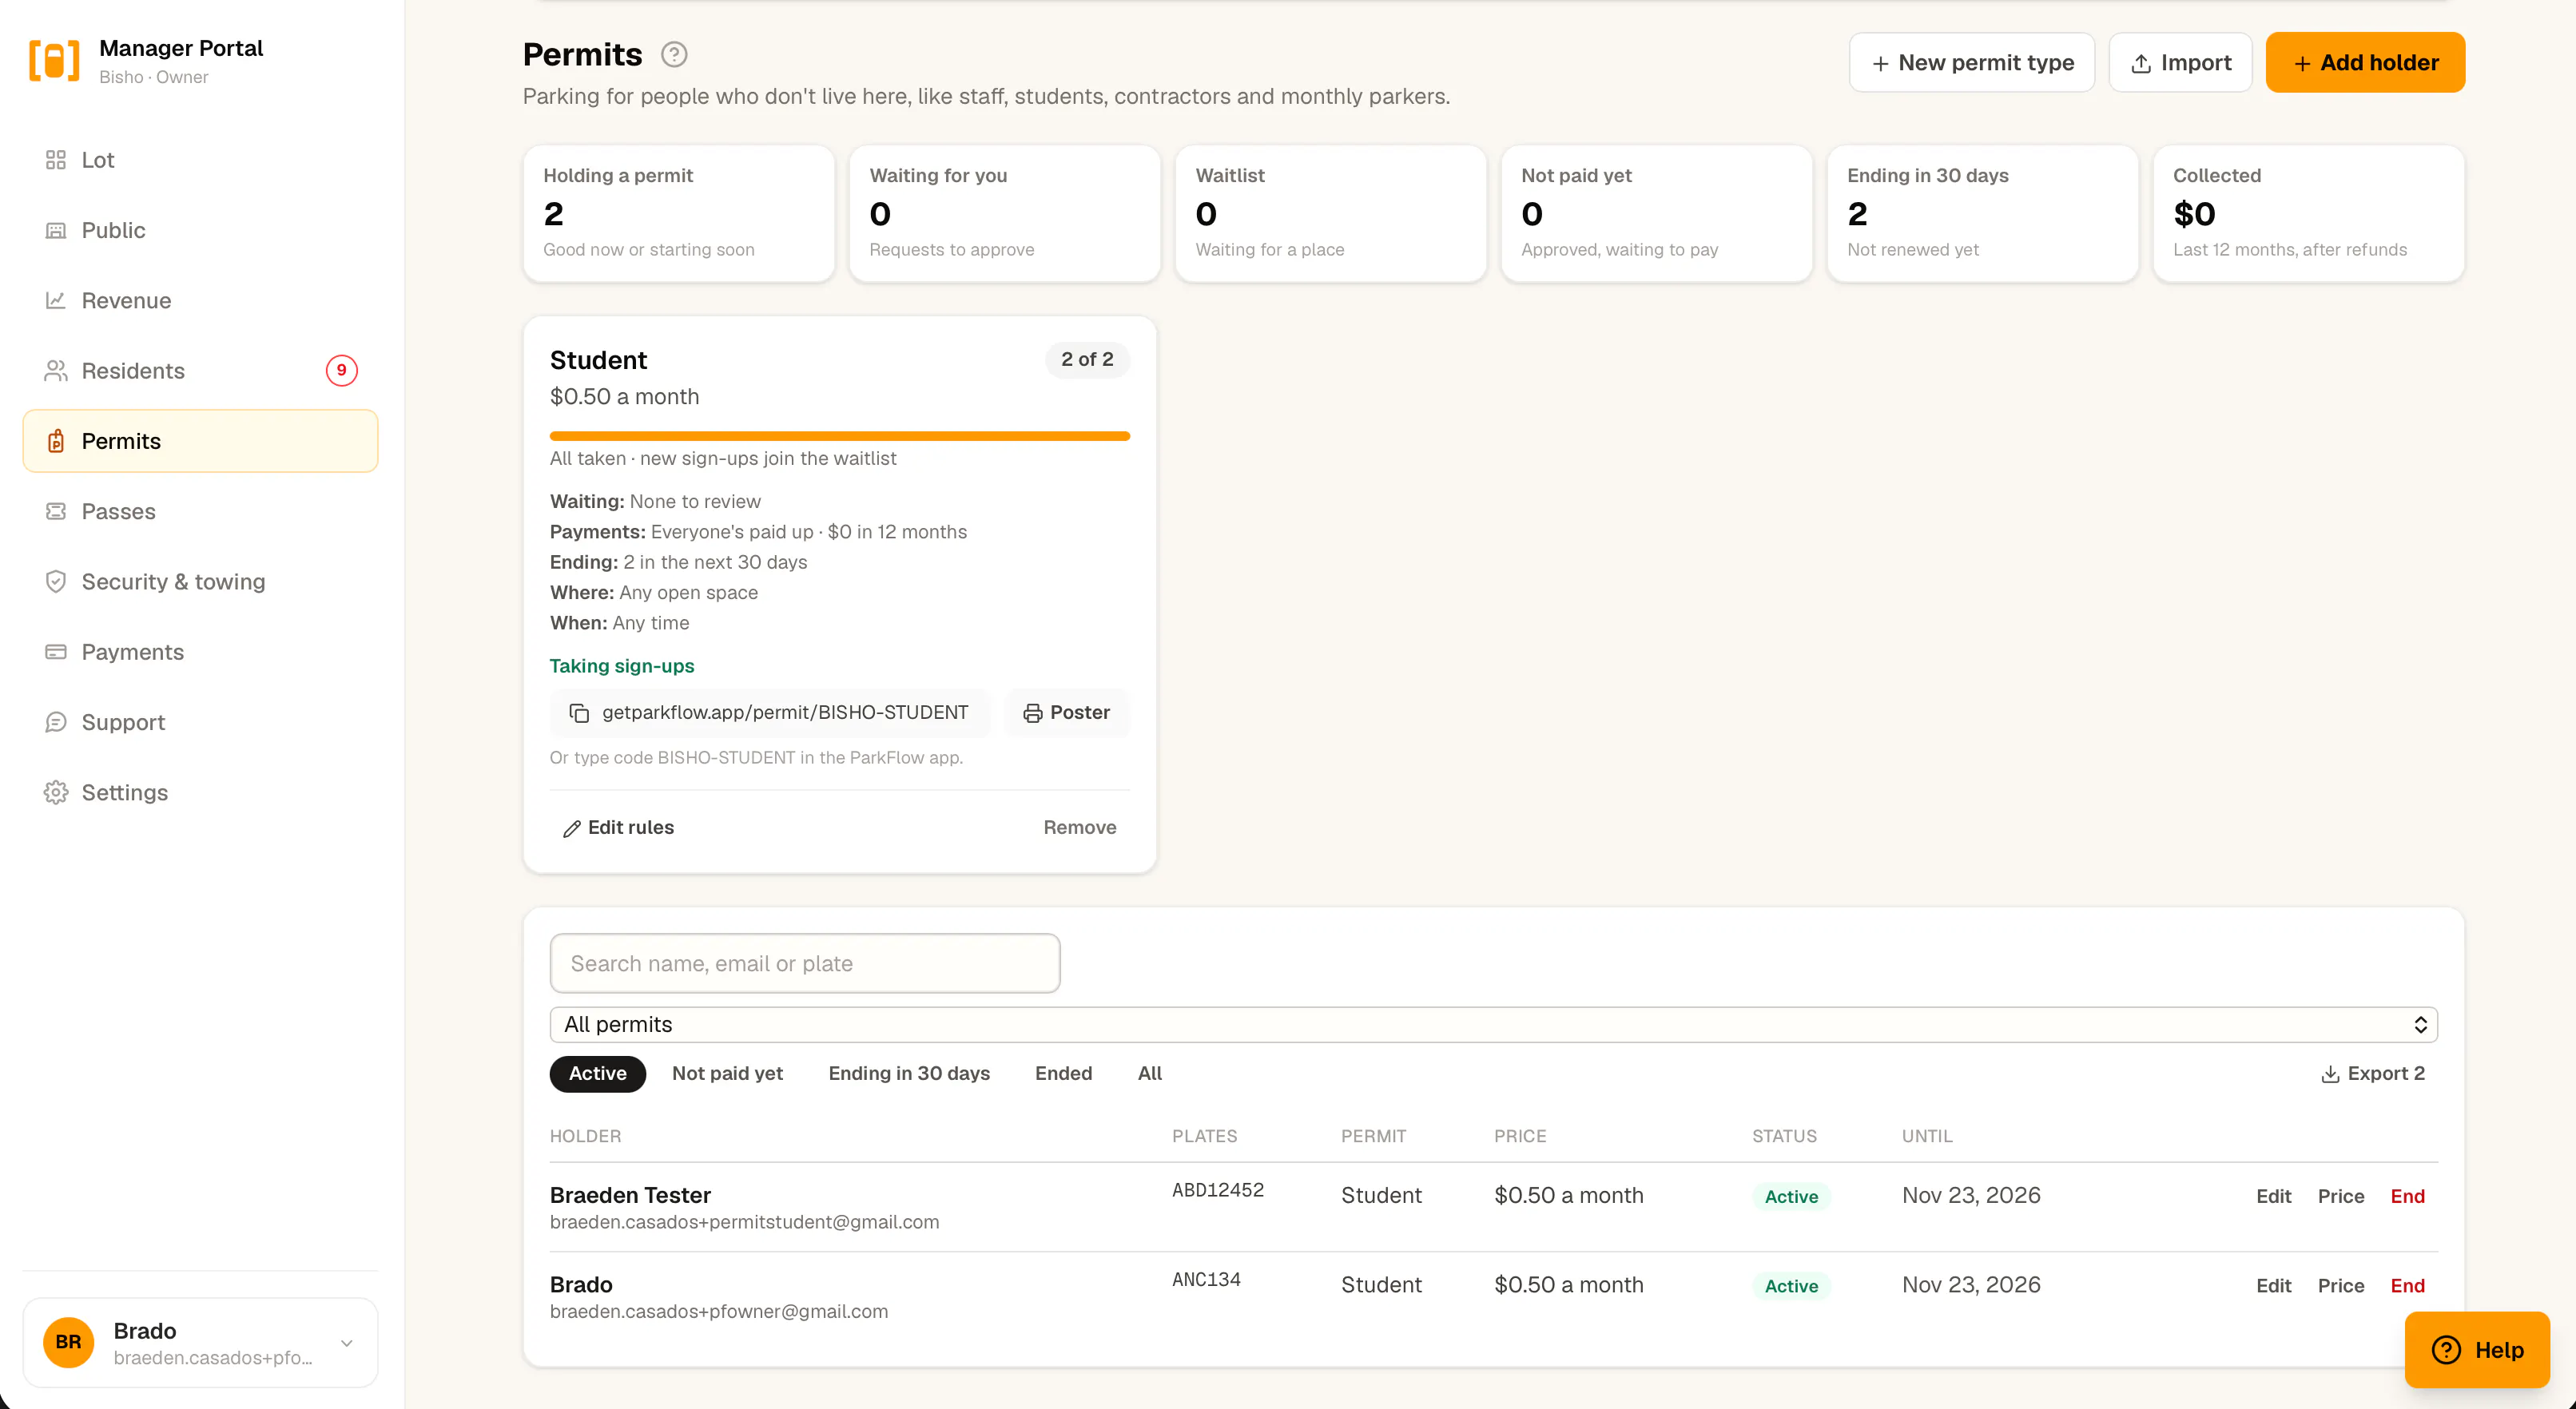Select the Active filter tab

click(x=597, y=1073)
